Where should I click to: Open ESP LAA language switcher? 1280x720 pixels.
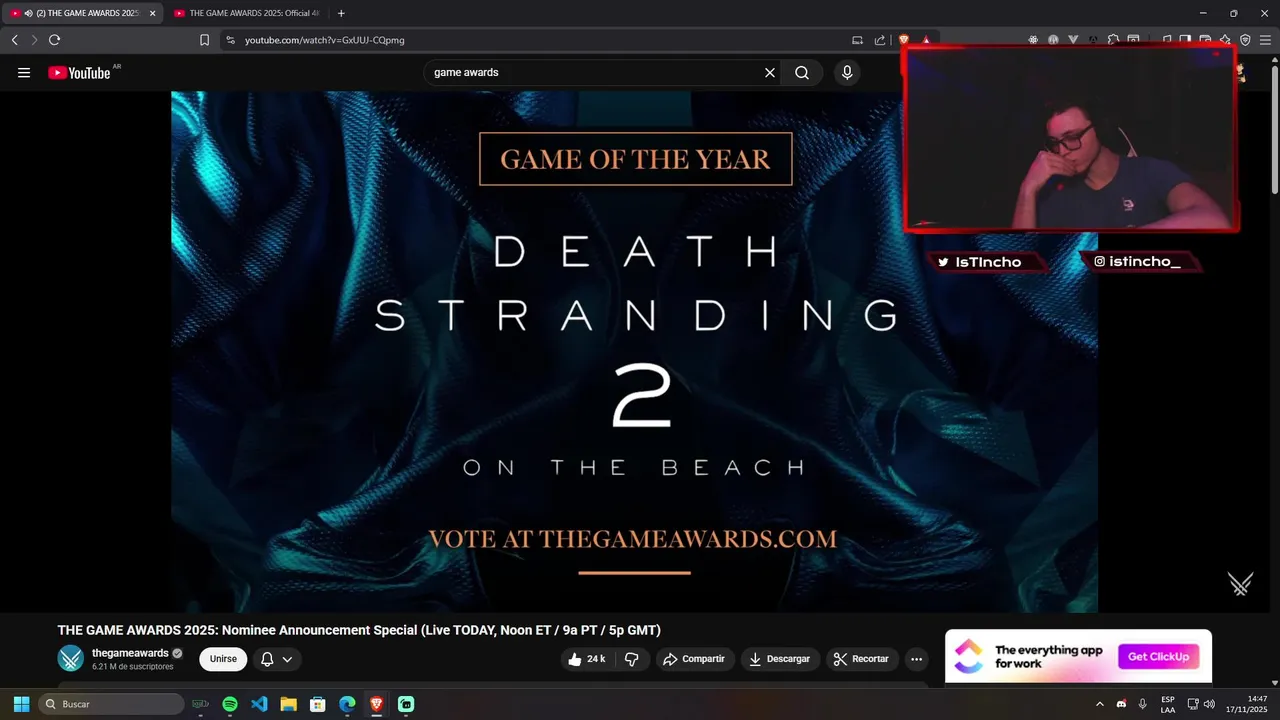coord(1168,704)
